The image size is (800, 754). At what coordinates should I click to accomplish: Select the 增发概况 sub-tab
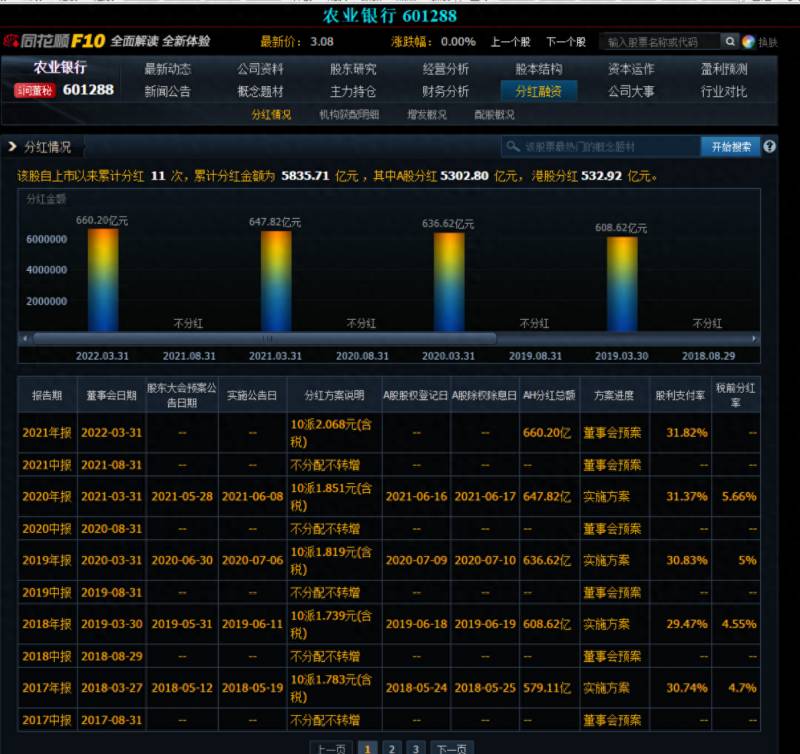[x=427, y=115]
